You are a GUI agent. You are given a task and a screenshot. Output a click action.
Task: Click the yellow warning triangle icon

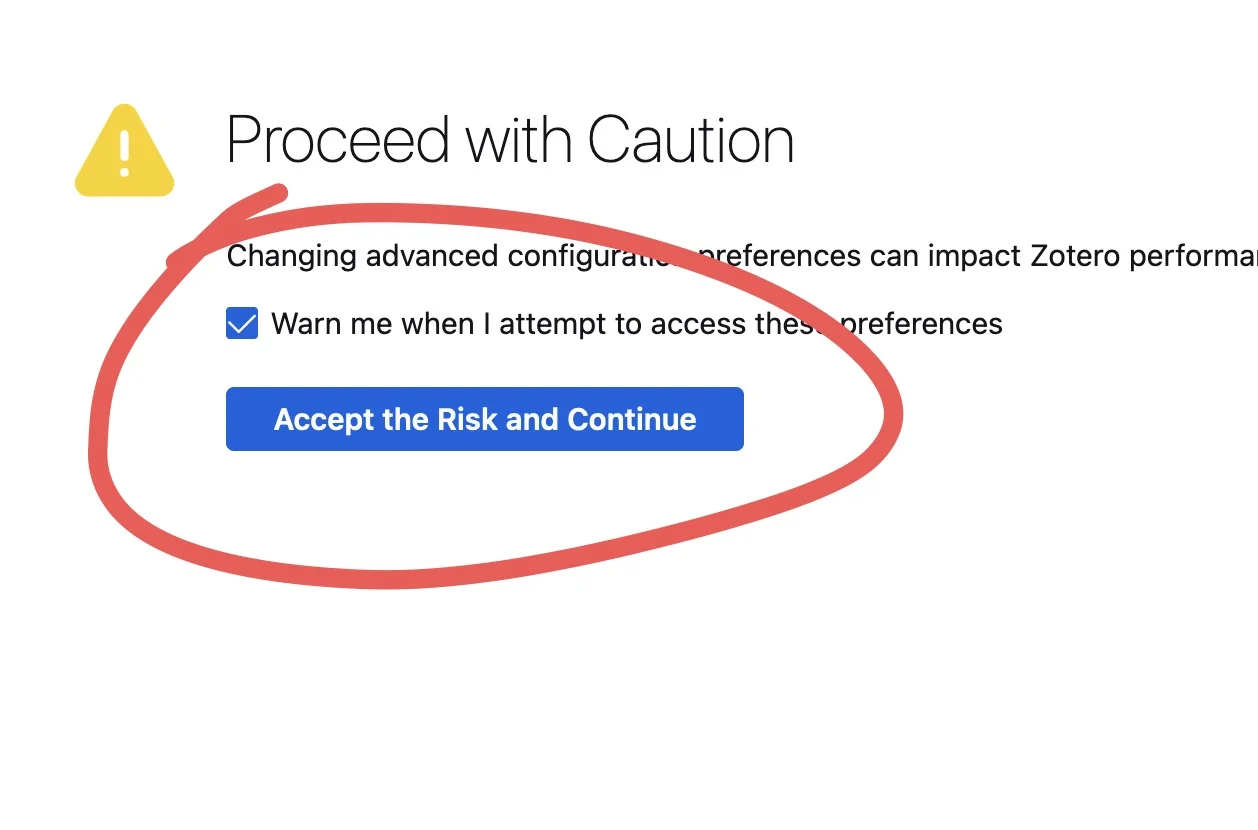(124, 152)
